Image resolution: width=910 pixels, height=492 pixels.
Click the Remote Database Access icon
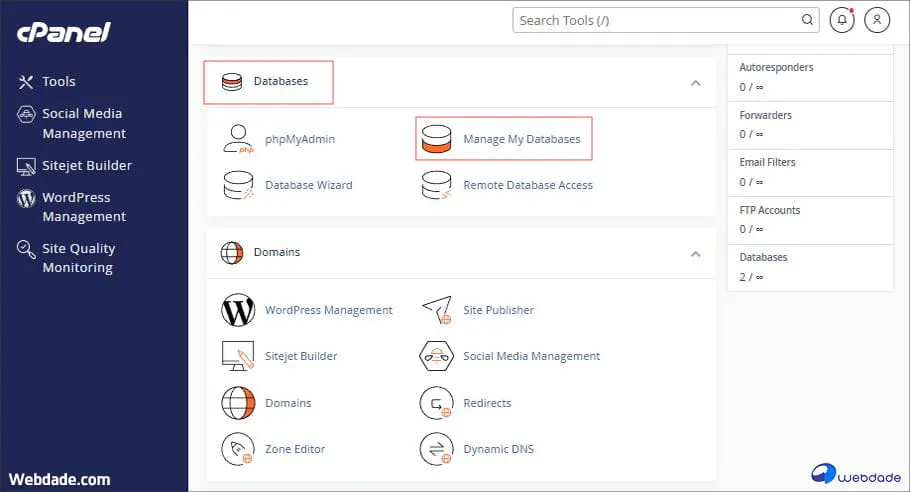[436, 185]
